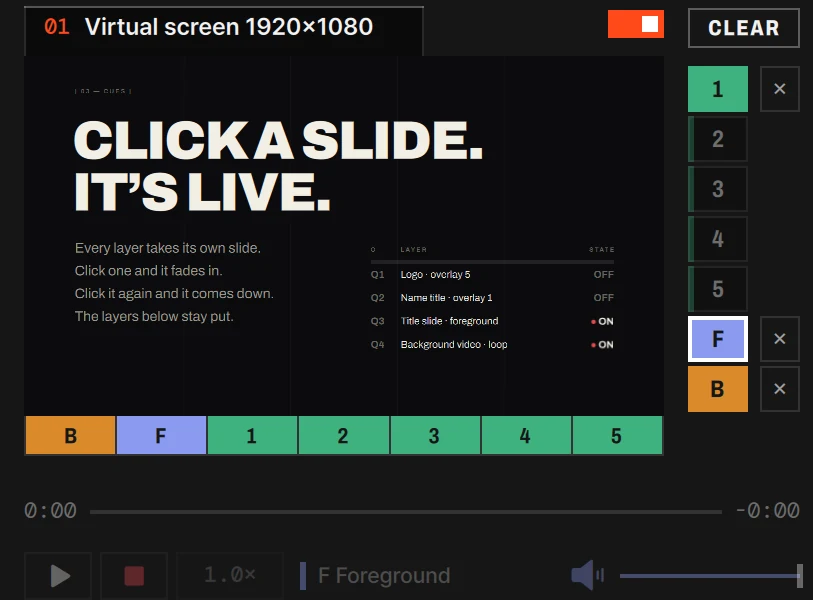Toggle the orange screen output switch
Viewport: 813px width, 600px height.
coord(636,24)
